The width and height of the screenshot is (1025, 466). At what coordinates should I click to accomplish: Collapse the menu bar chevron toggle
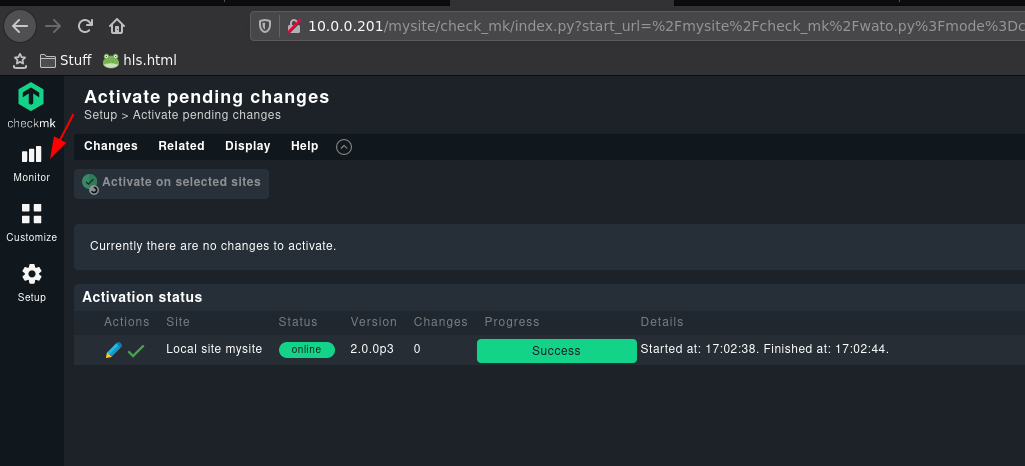(x=344, y=147)
